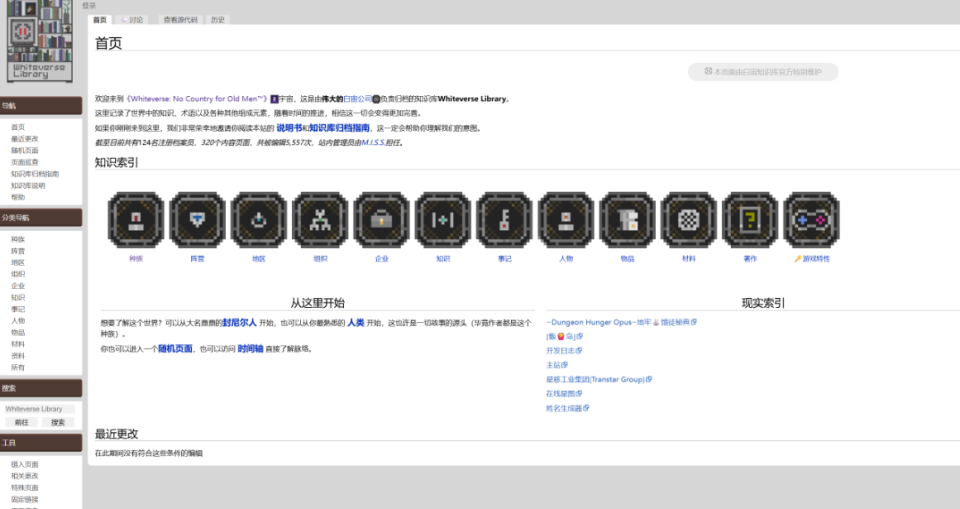Open 首页 in the sidebar navigation
The height and width of the screenshot is (509, 960).
click(18, 127)
